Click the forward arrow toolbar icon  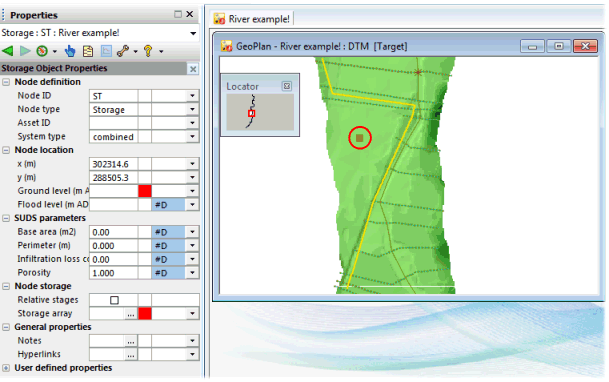click(x=25, y=51)
